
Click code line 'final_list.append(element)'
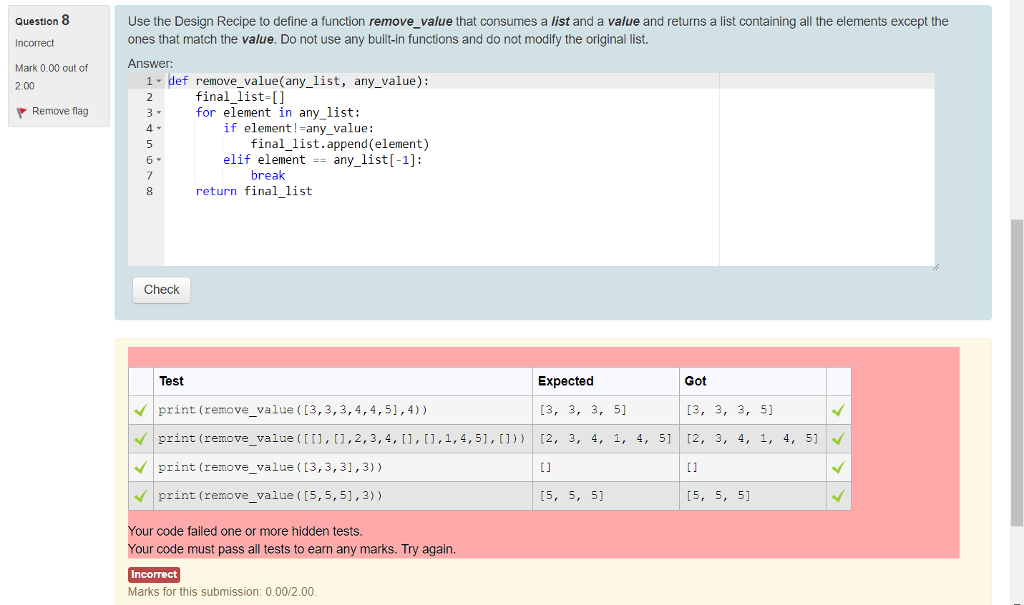(340, 144)
